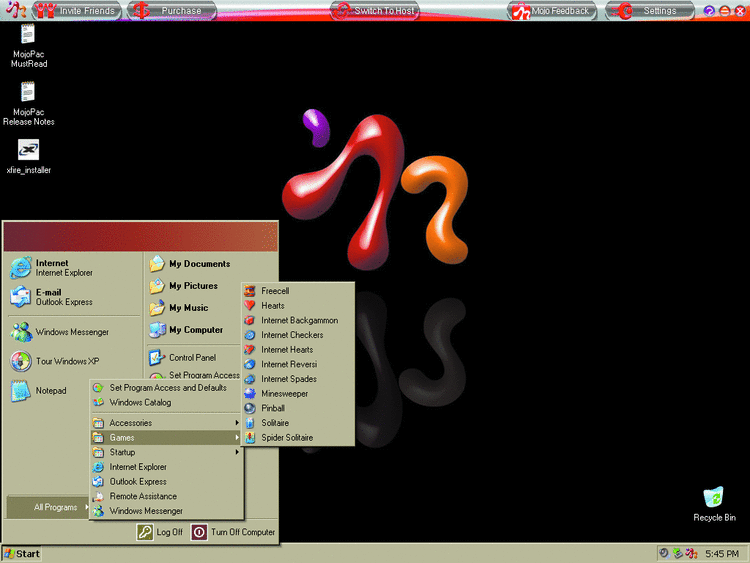Open My Computer
Viewport: 750px width, 563px height.
click(x=193, y=330)
